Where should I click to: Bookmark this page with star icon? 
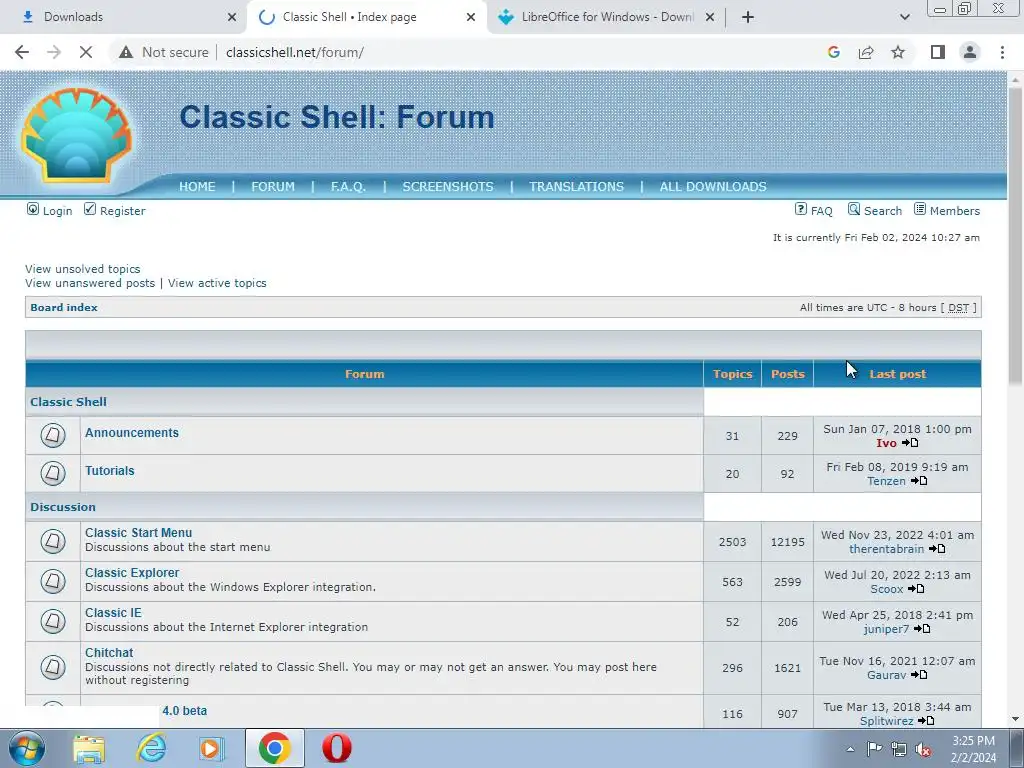tap(898, 52)
